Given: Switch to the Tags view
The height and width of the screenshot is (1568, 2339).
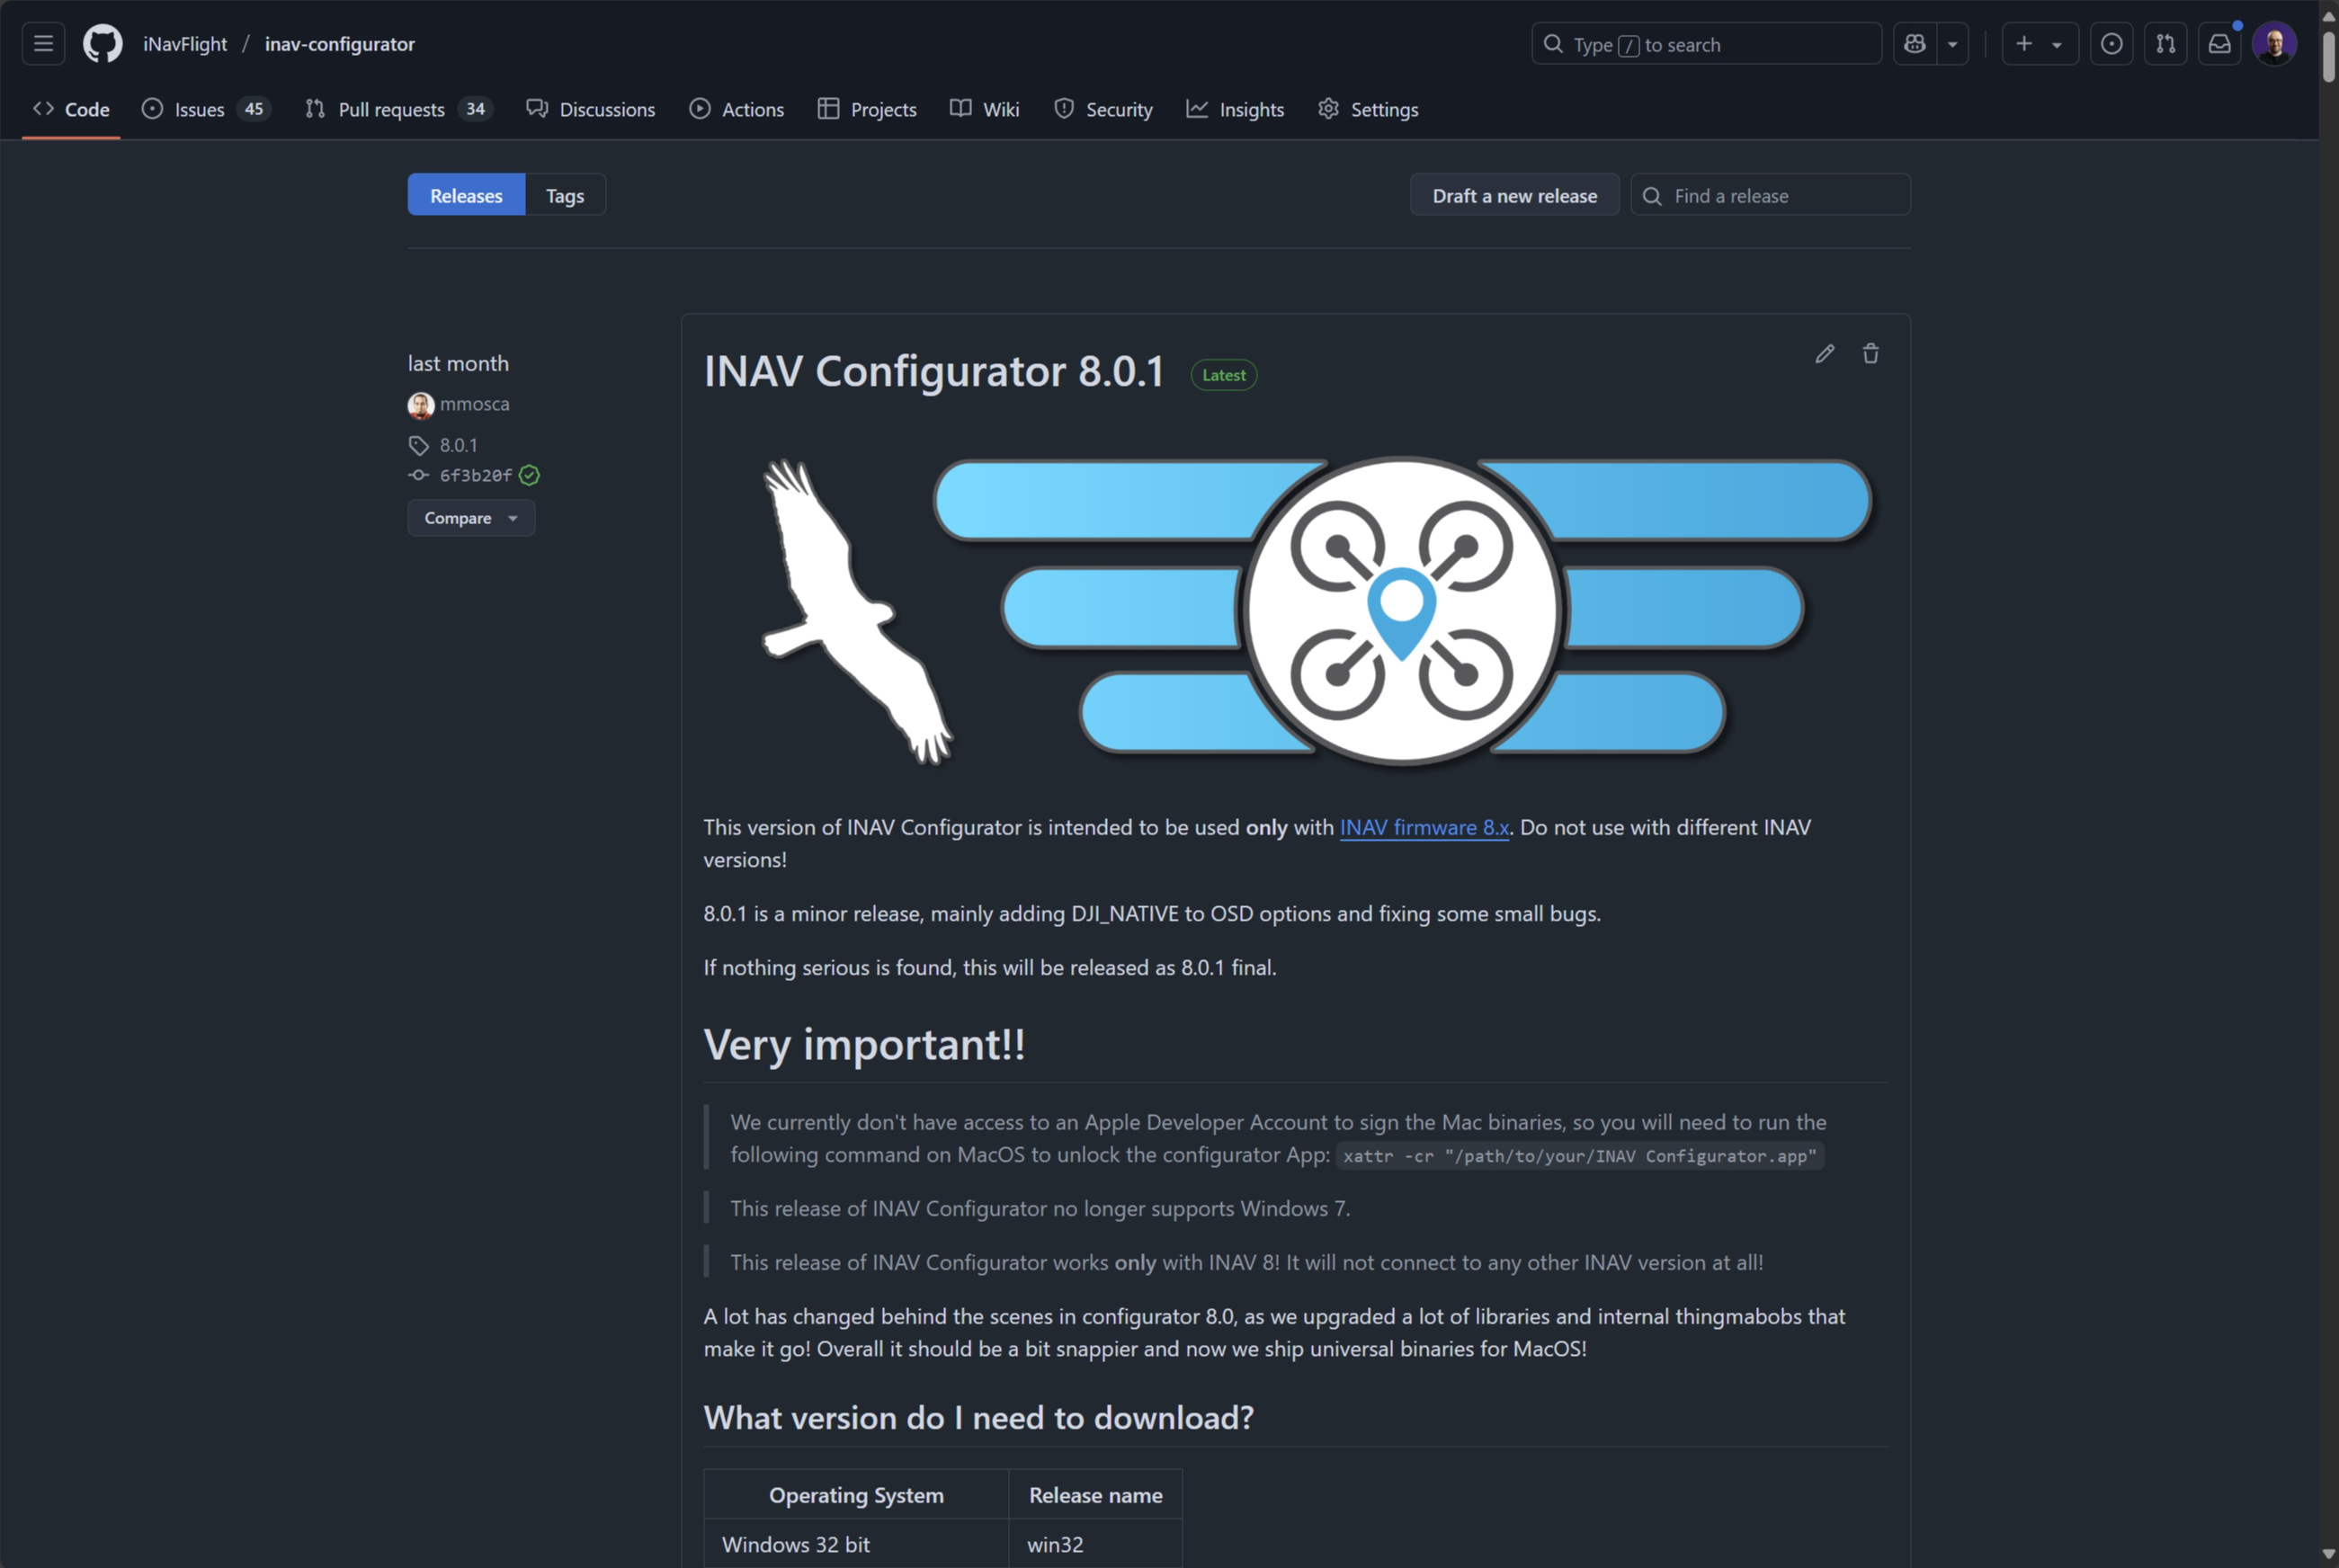Looking at the screenshot, I should 565,195.
